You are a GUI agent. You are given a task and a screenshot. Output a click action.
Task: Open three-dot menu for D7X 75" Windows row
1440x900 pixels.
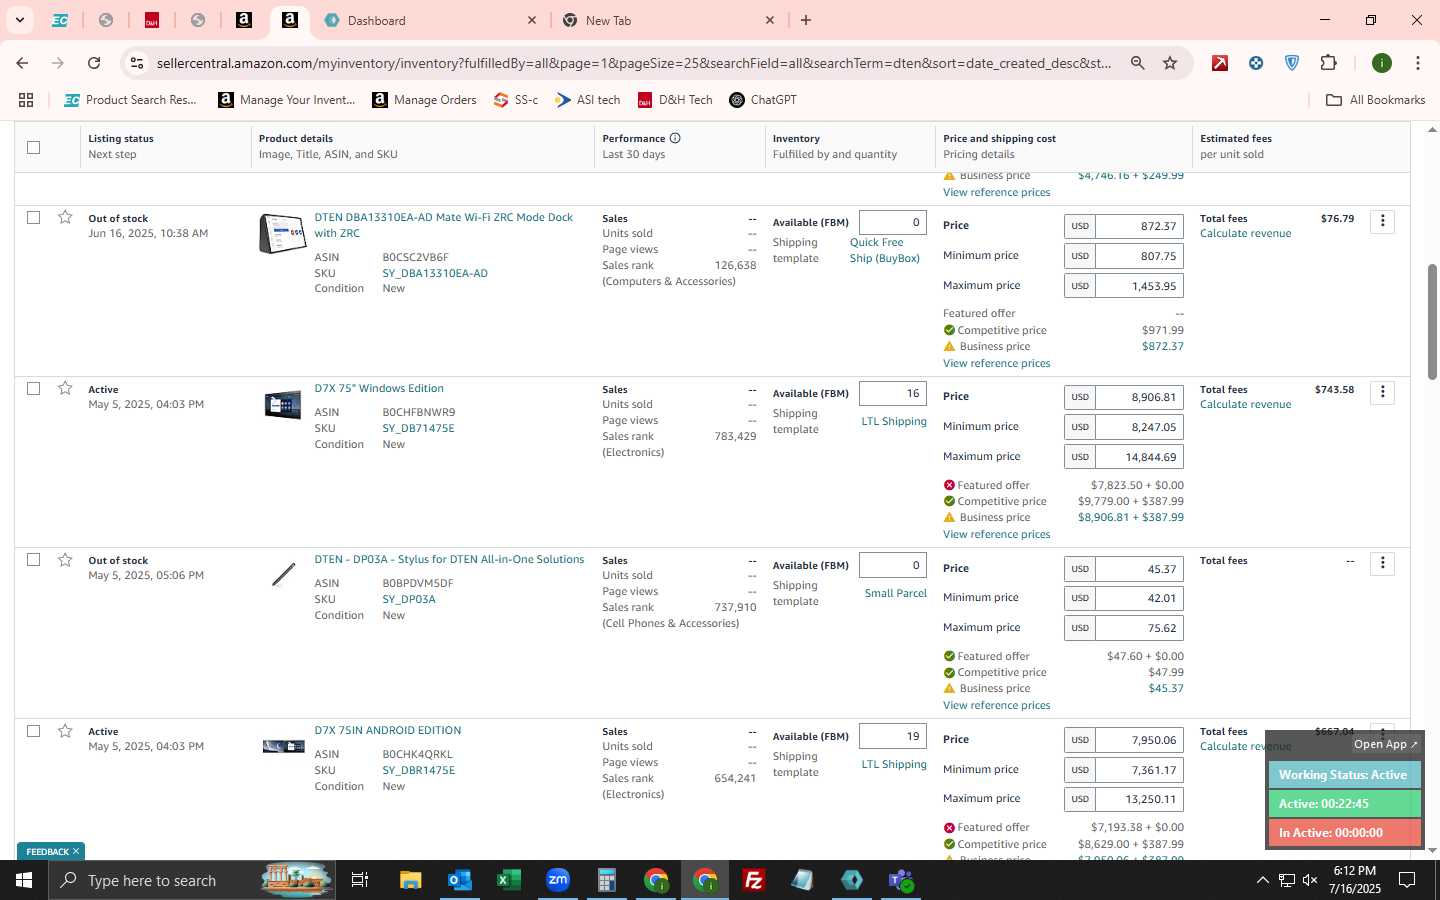pos(1382,392)
